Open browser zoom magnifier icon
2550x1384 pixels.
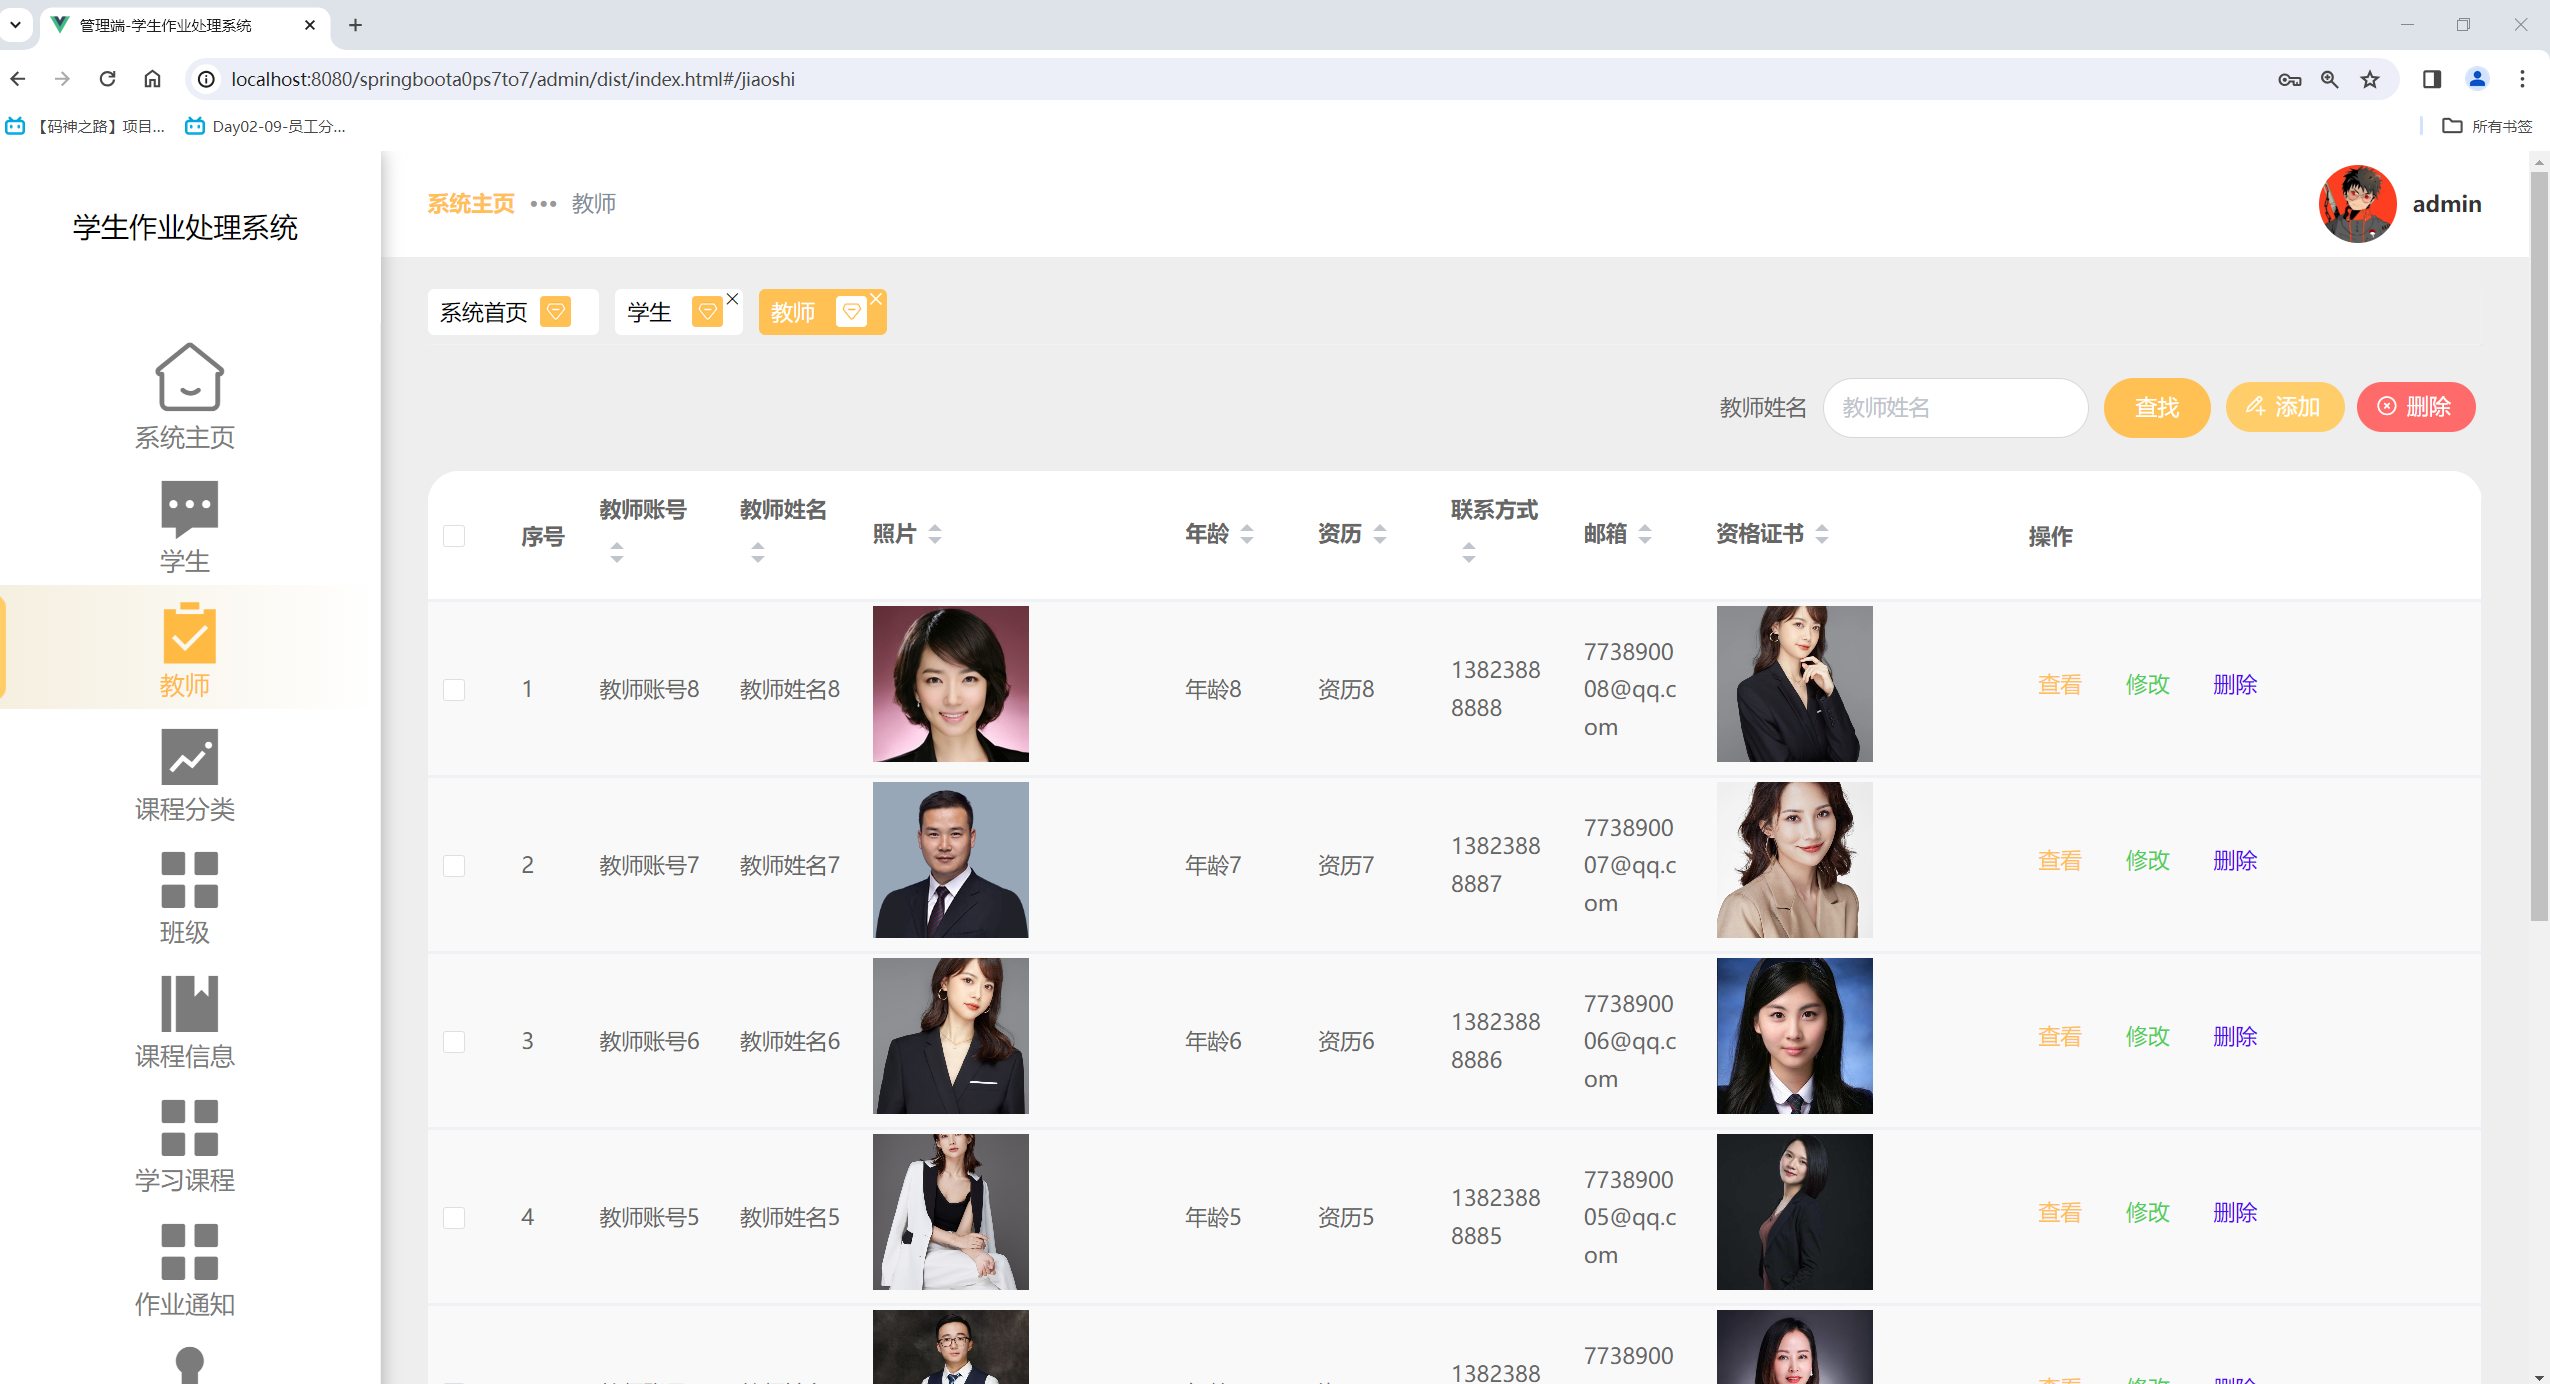click(x=2329, y=79)
